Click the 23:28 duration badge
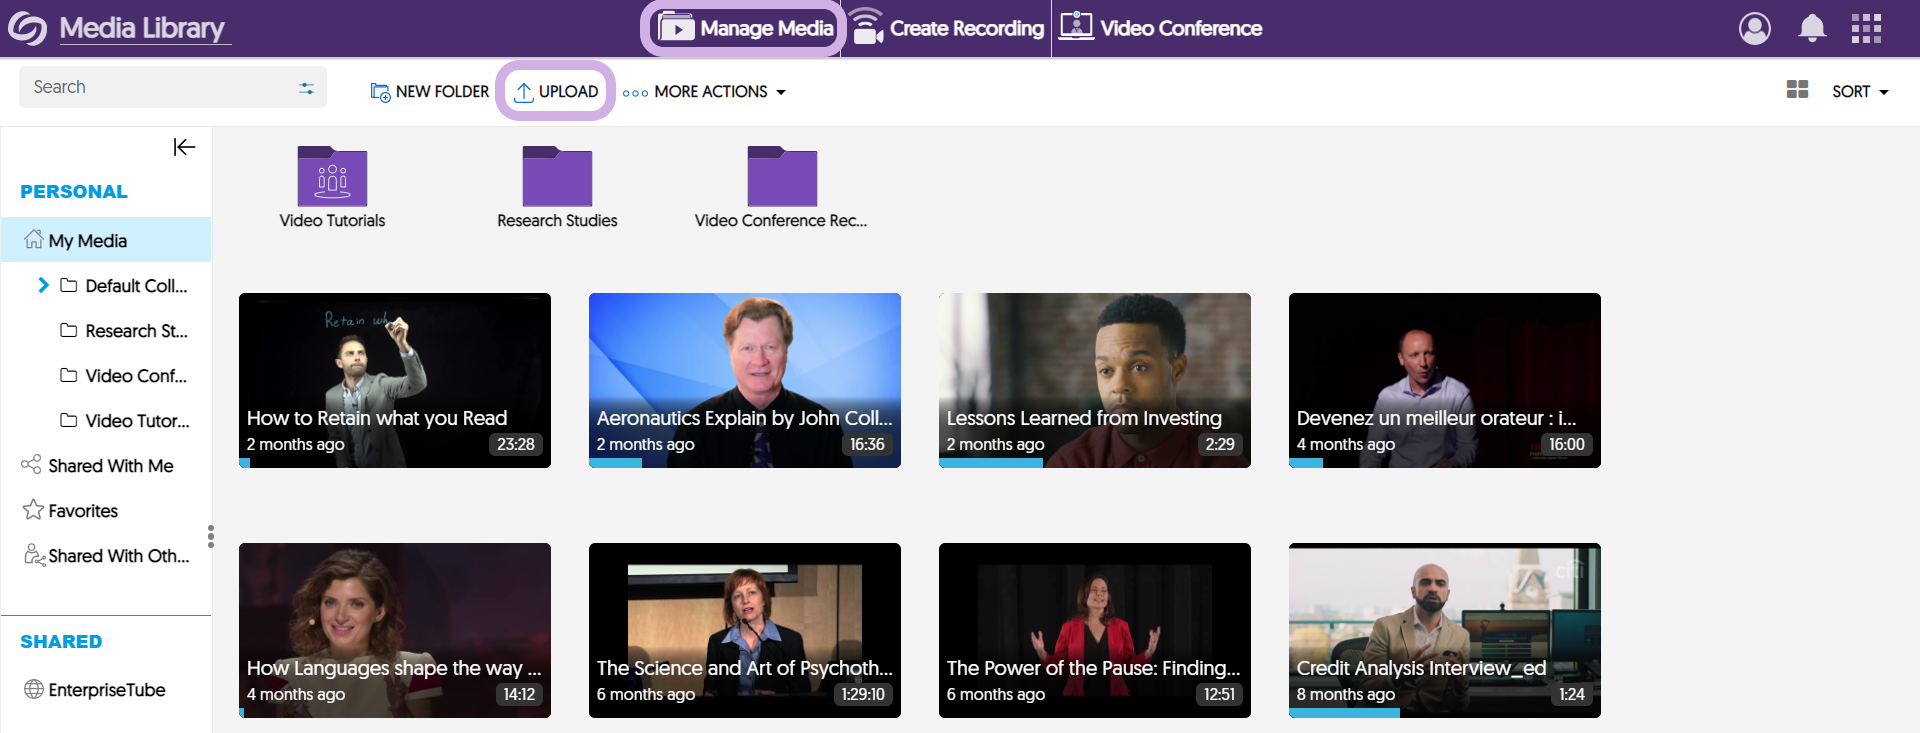The image size is (1920, 733). tap(516, 444)
